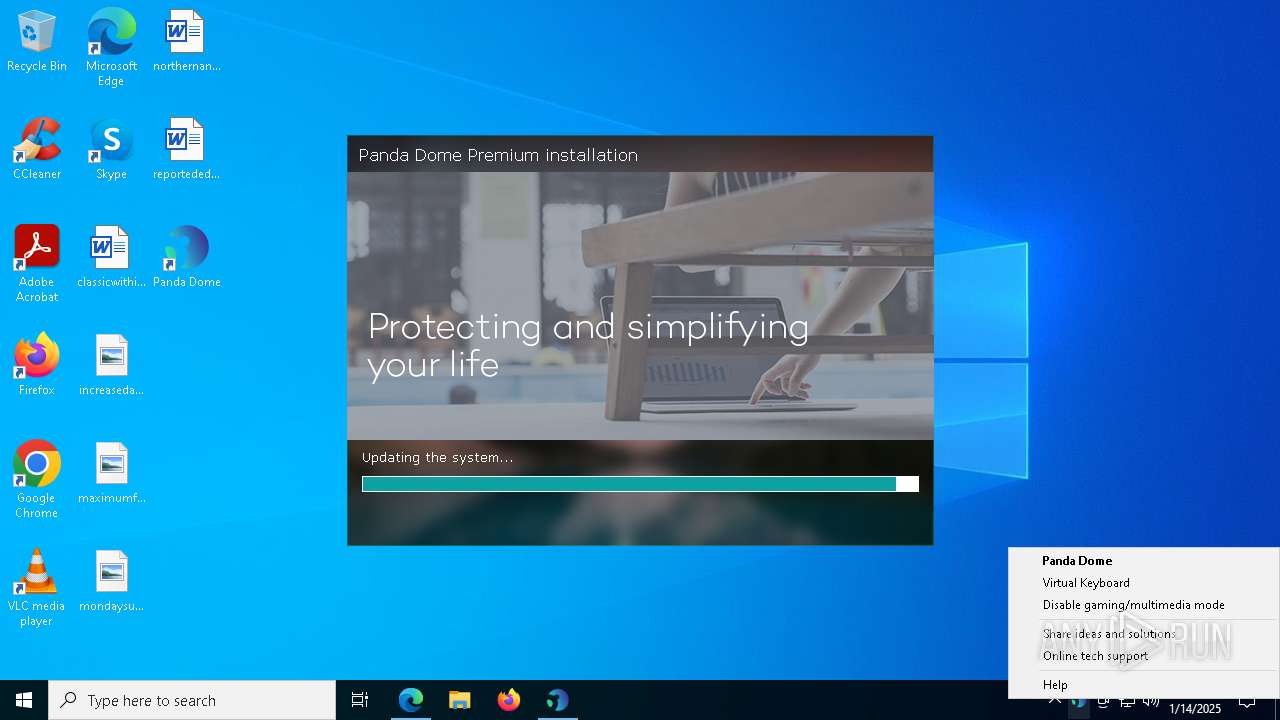Select the maximumf... image file

pyautogui.click(x=111, y=474)
